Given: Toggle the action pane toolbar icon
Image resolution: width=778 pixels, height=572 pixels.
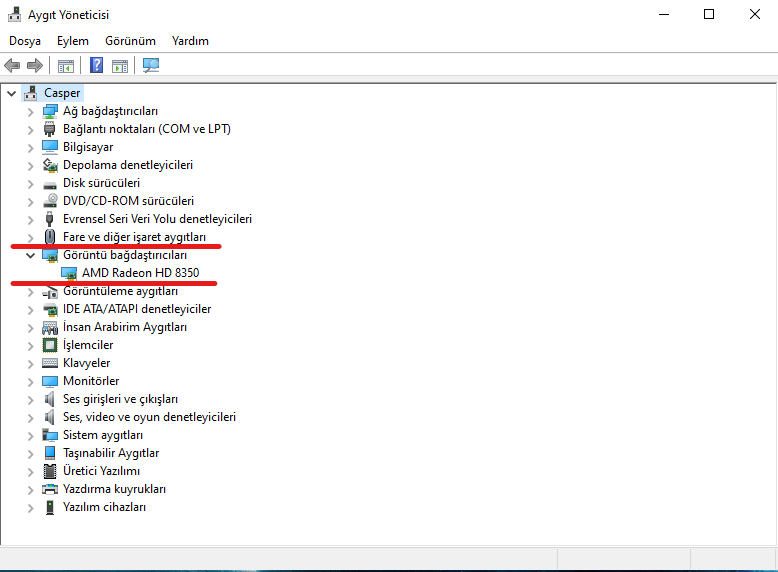Looking at the screenshot, I should coord(120,65).
